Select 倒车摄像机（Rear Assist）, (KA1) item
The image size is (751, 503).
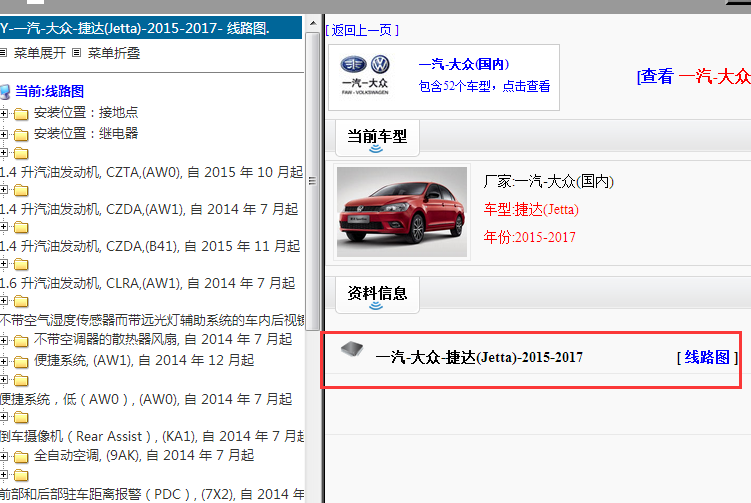coord(152,436)
